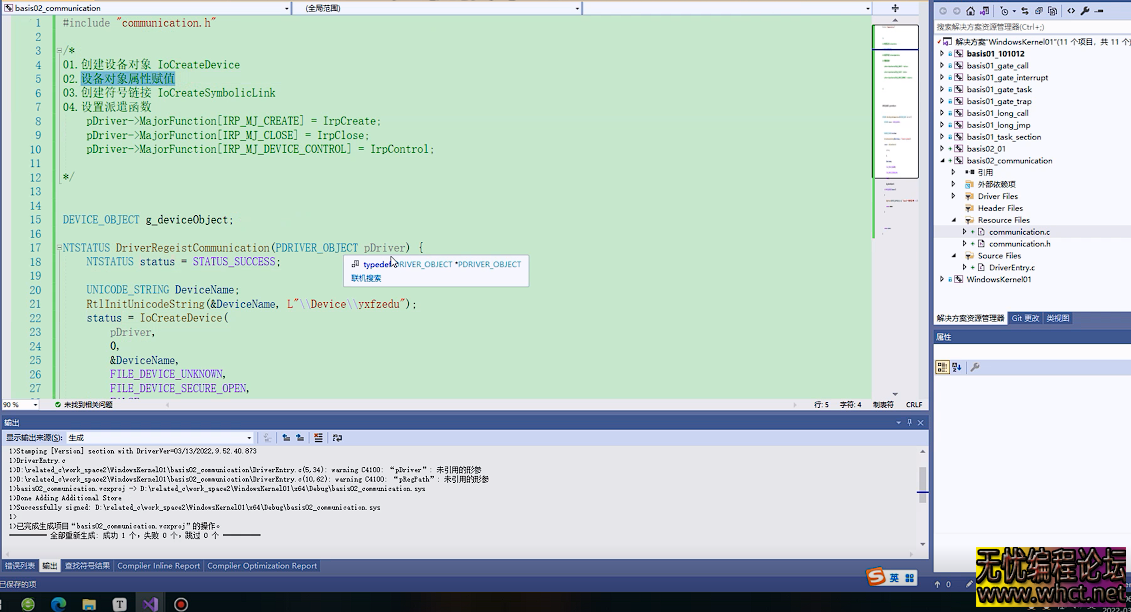Viewport: 1131px width, 612px height.
Task: Toggle Sogou input language indicator
Action: click(895, 577)
